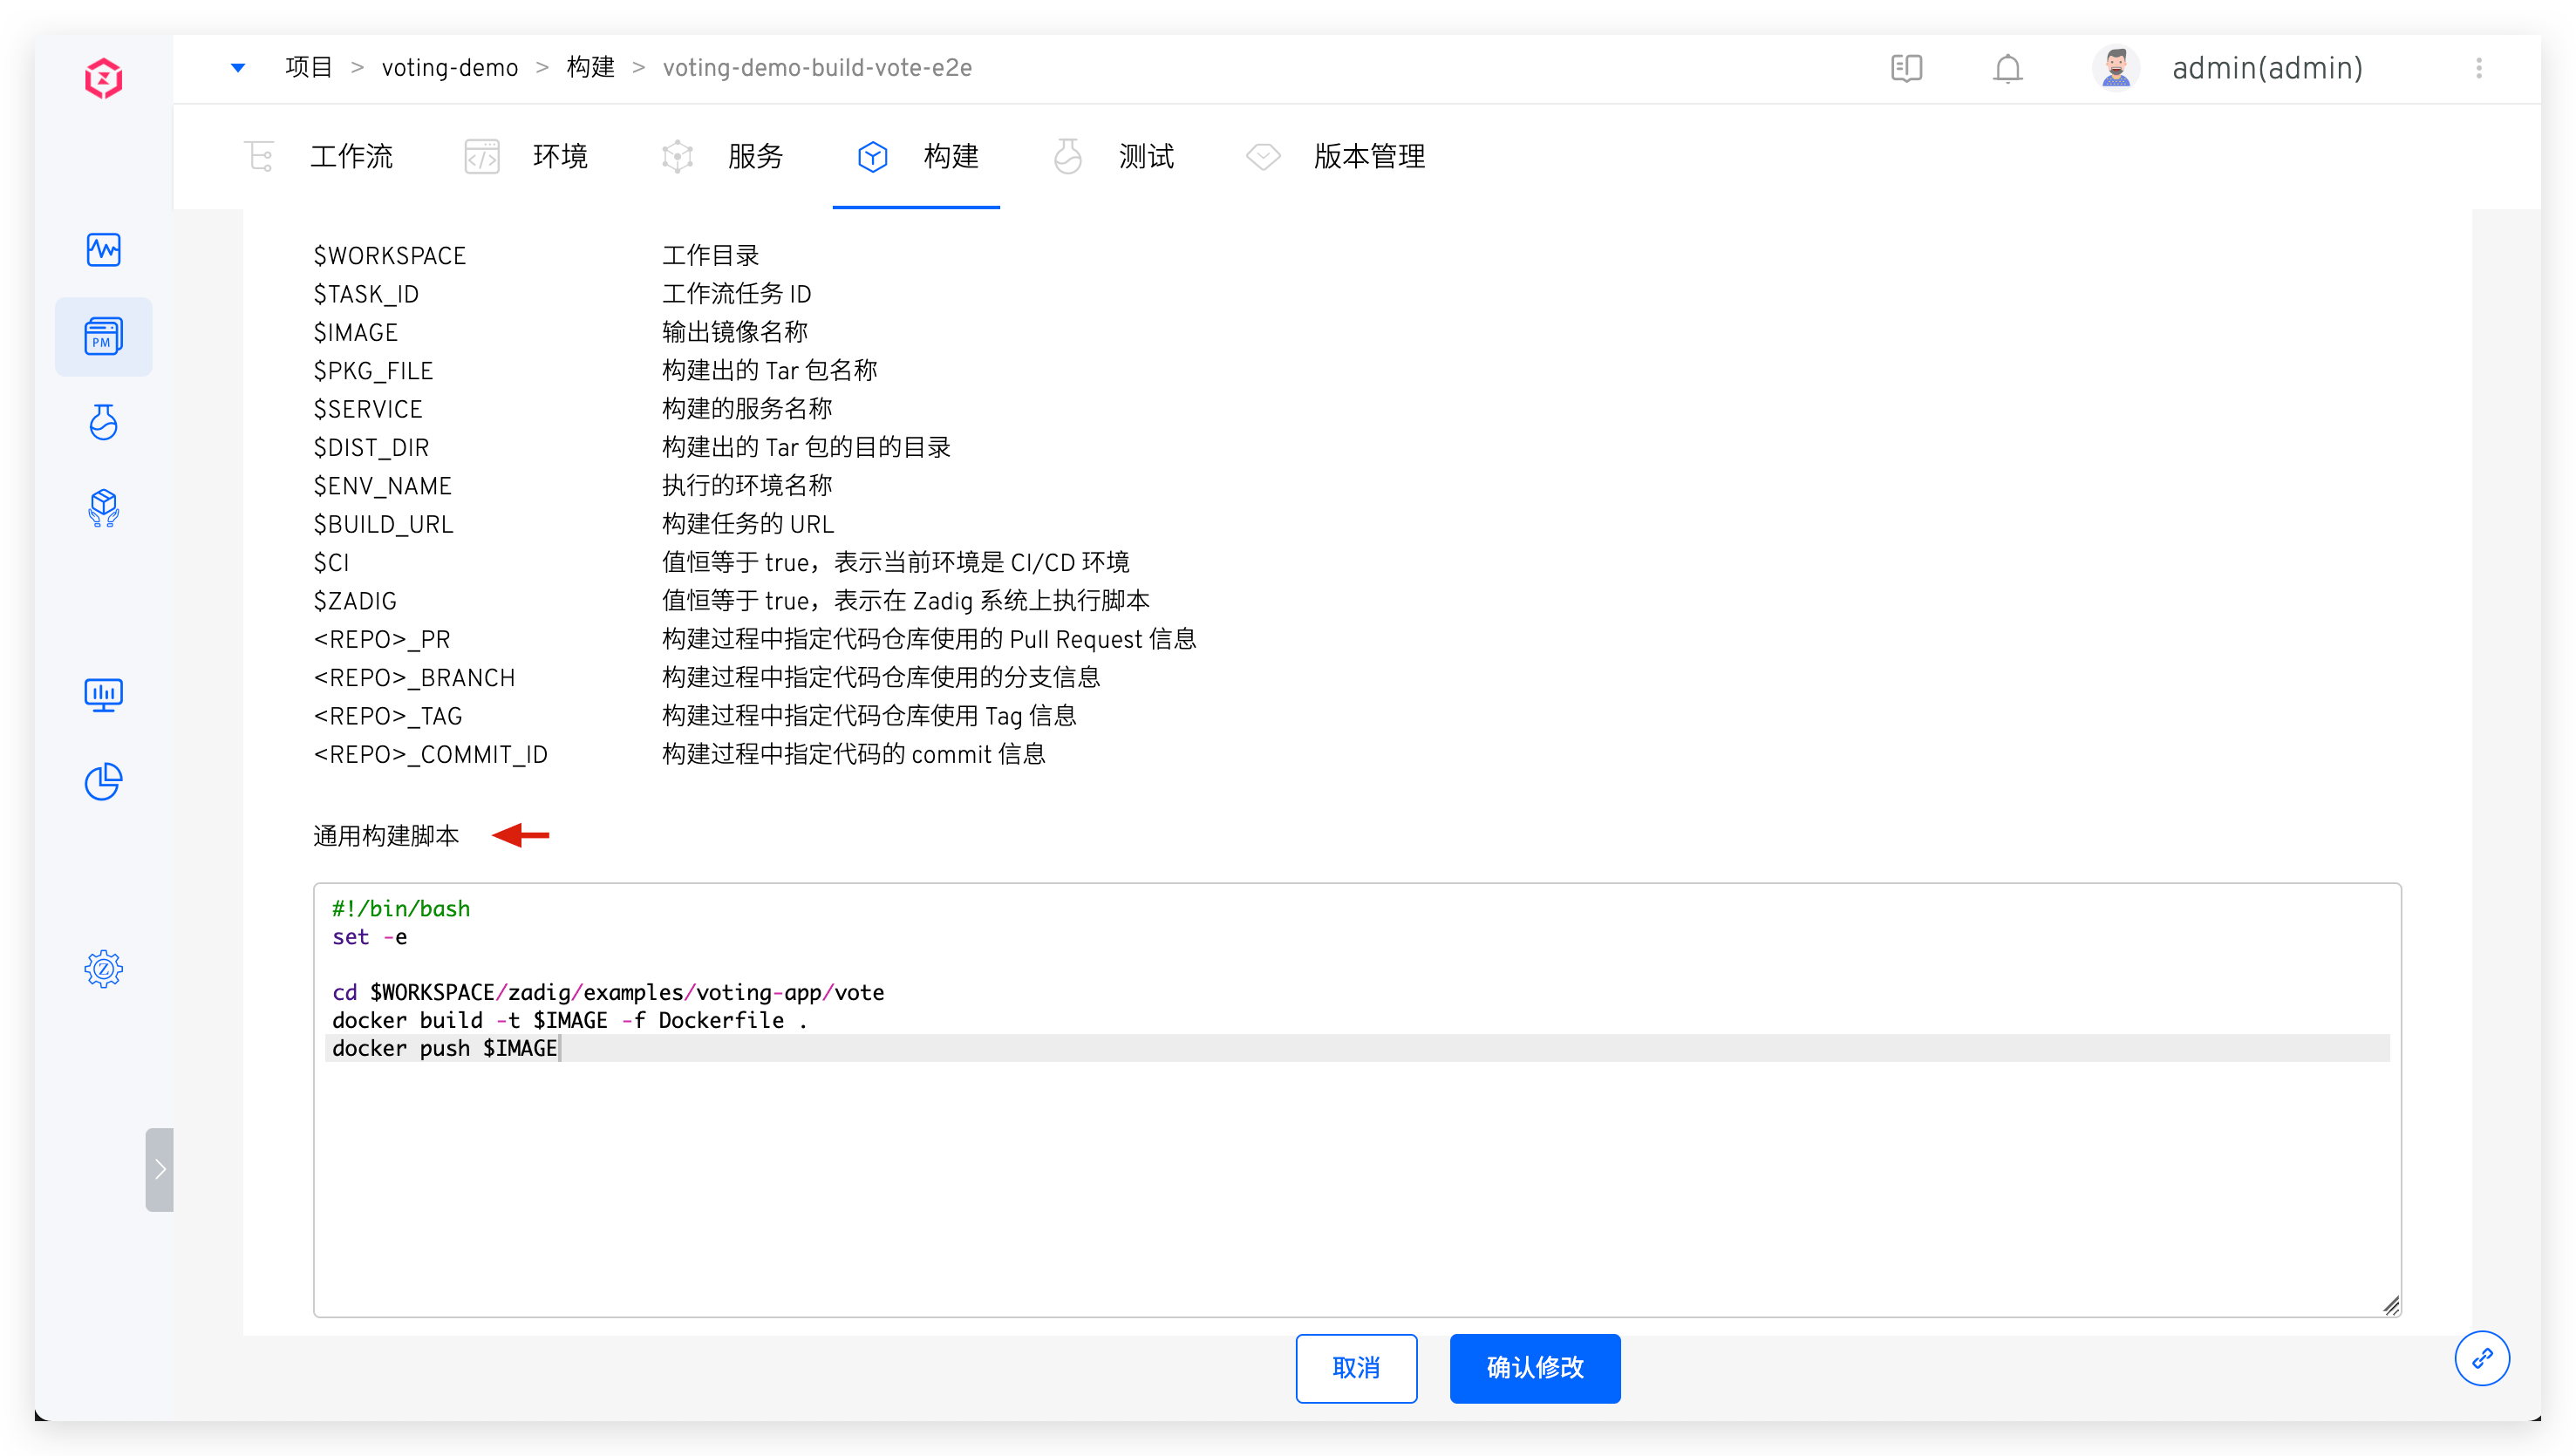
Task: Open the activity monitor sidebar icon
Action: [x=103, y=250]
